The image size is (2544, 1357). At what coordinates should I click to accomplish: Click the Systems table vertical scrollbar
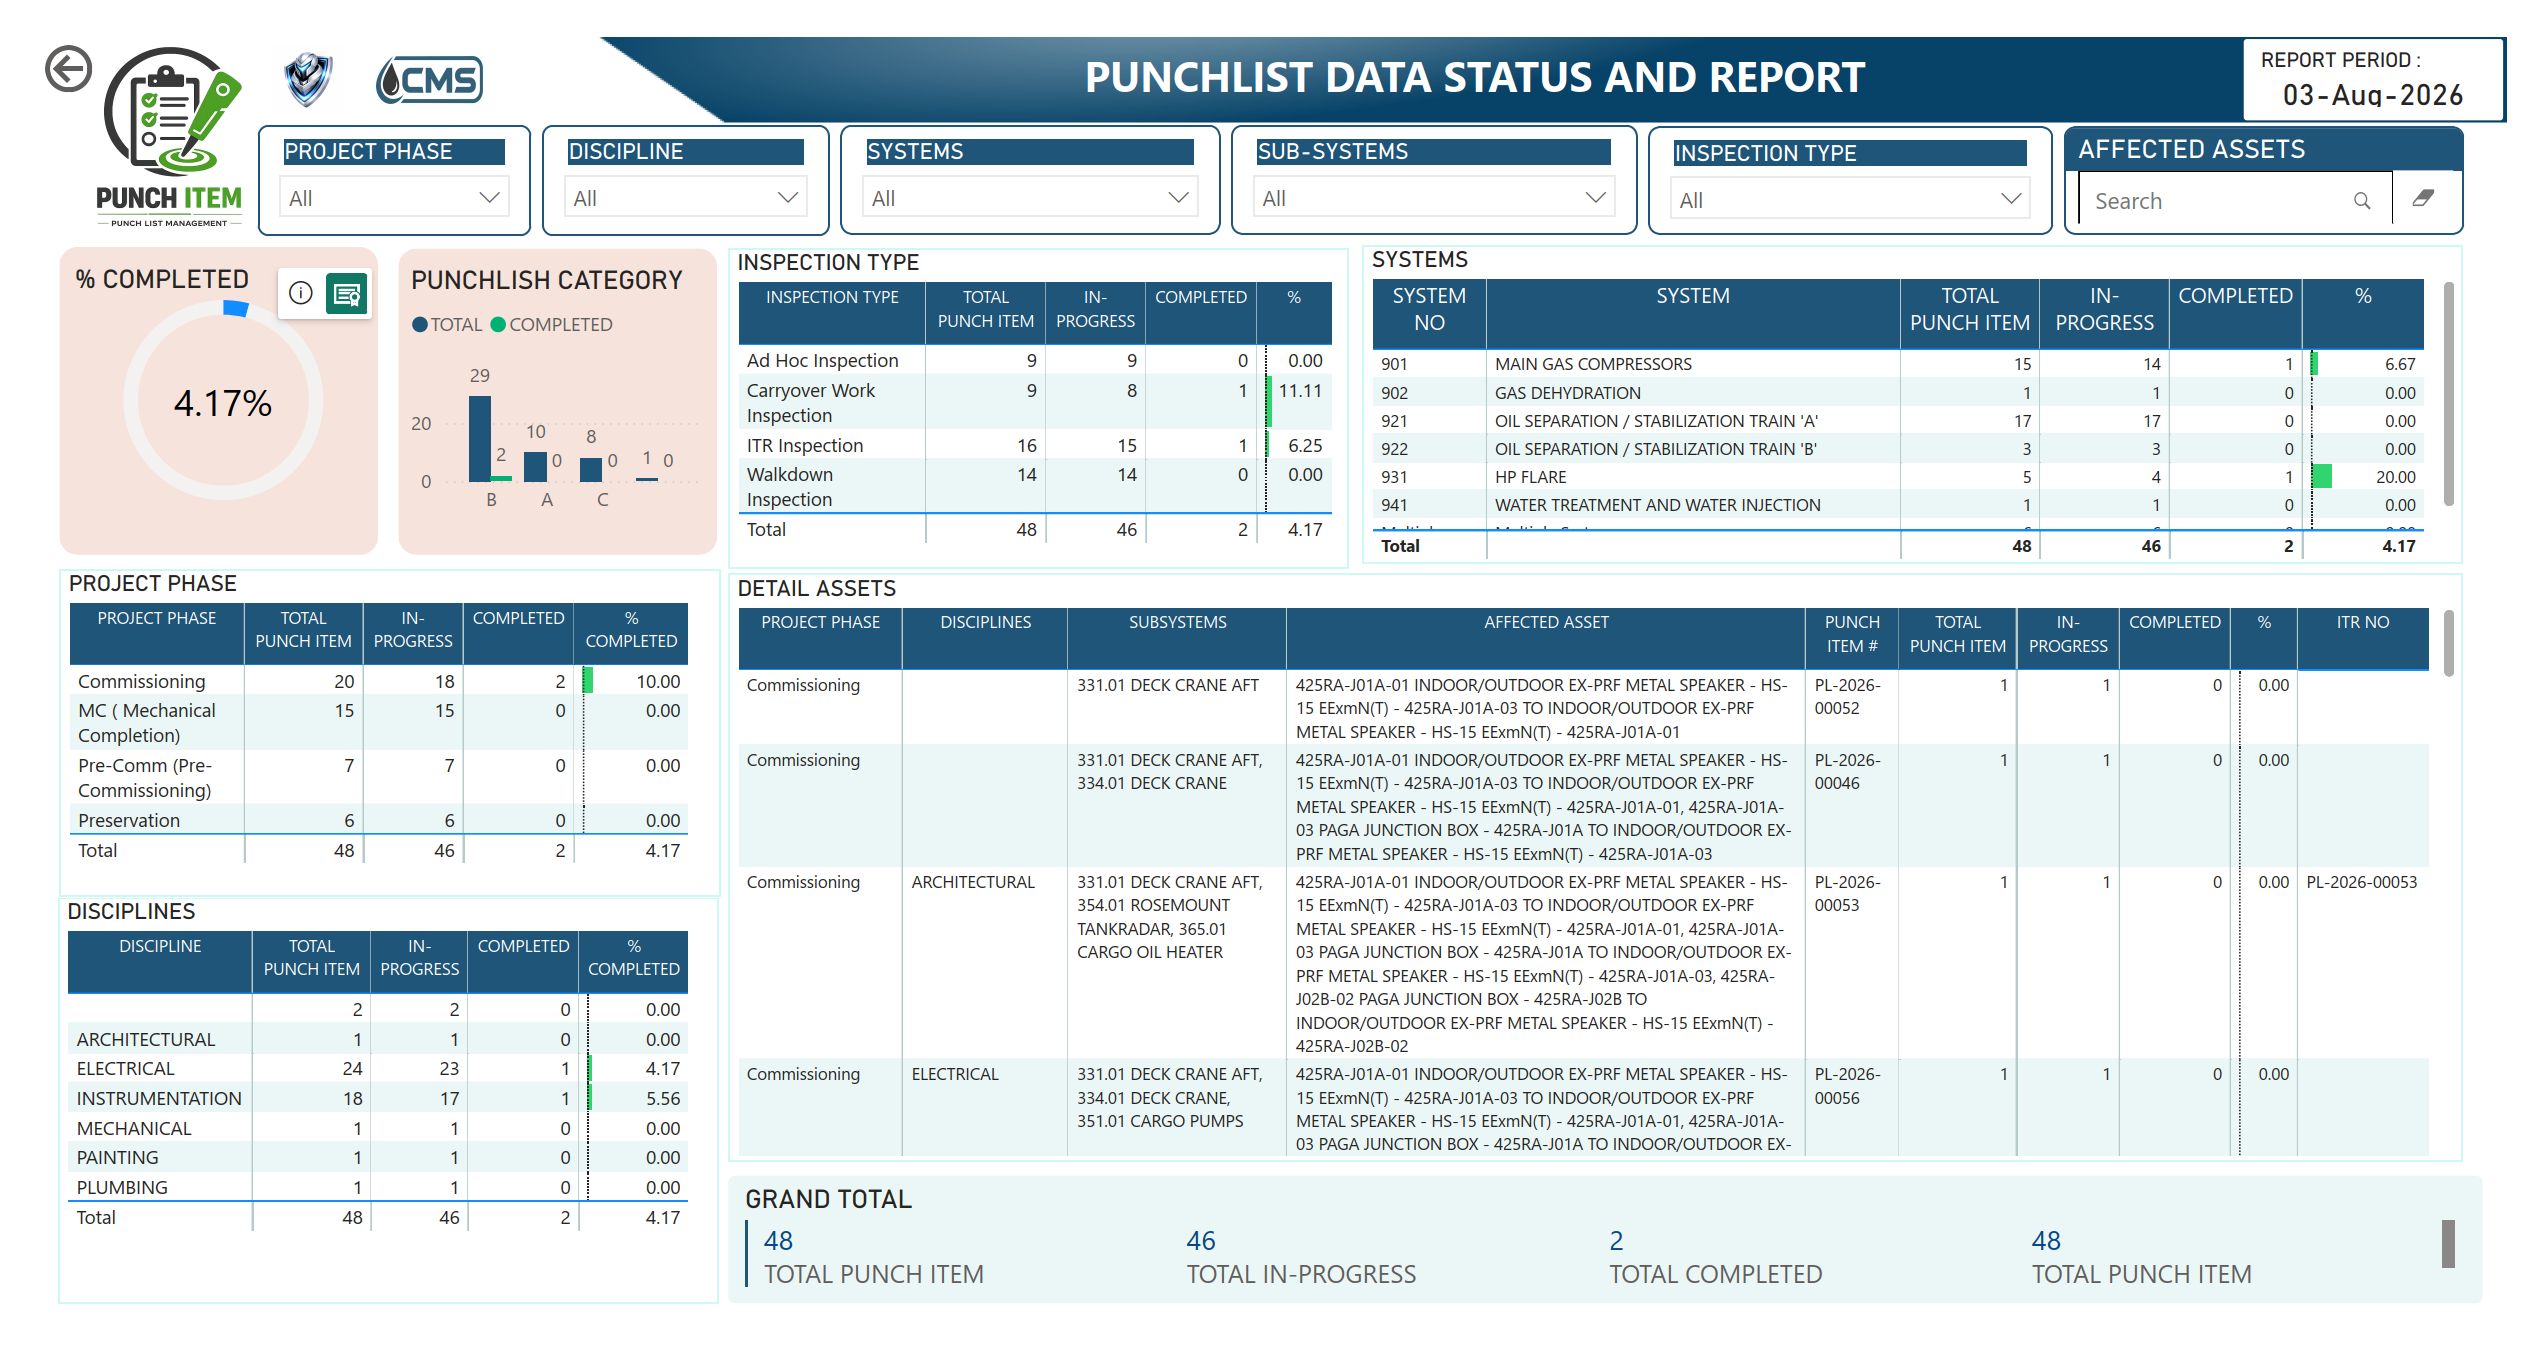[x=2448, y=394]
